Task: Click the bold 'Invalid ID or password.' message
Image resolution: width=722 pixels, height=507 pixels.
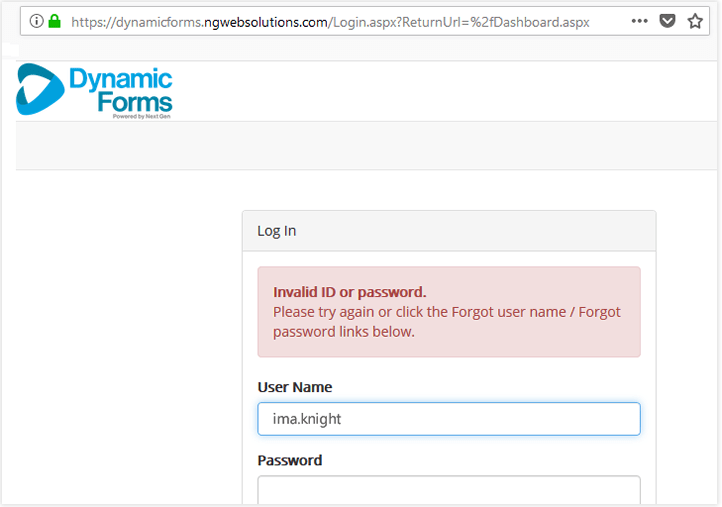Action: (x=350, y=292)
